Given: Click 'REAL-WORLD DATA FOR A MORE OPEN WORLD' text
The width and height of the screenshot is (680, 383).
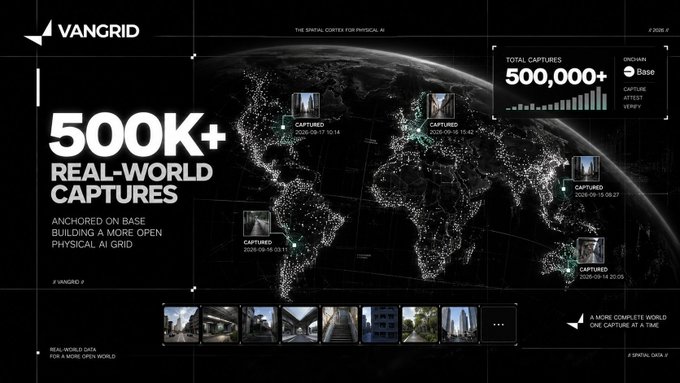Looking at the screenshot, I should (82, 353).
